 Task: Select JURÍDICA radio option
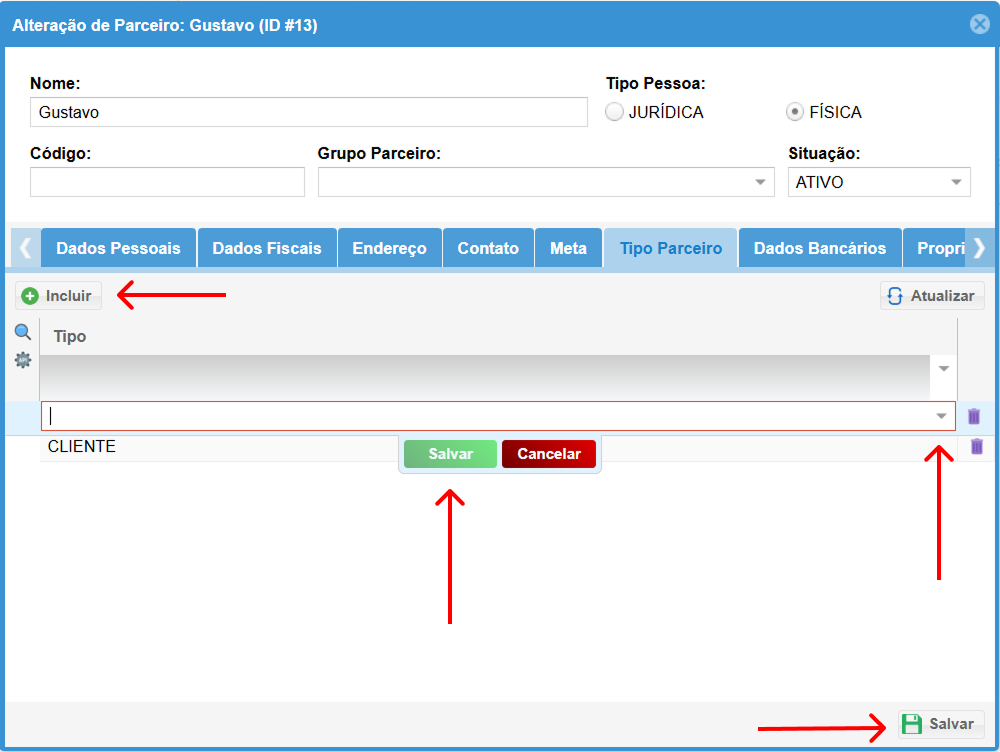click(615, 112)
